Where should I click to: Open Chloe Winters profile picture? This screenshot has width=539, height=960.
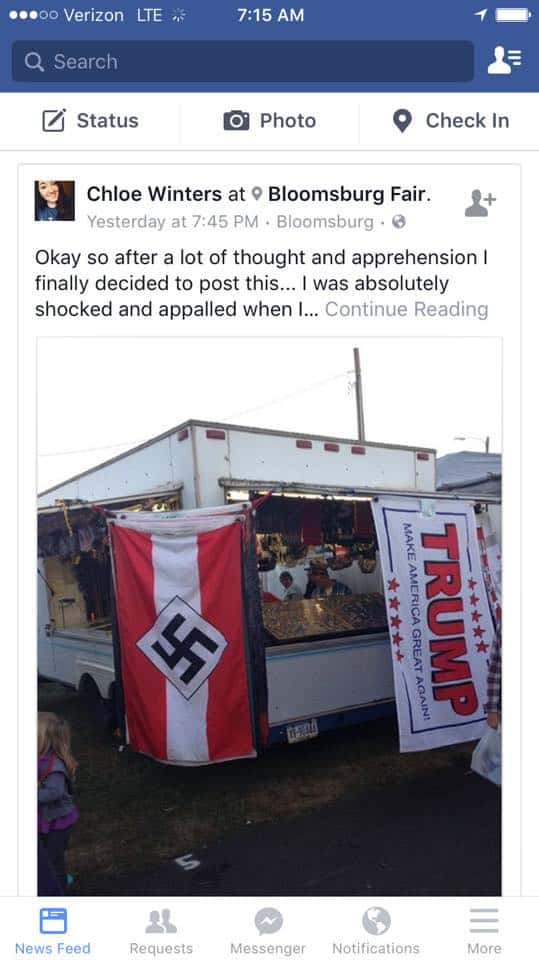[55, 200]
